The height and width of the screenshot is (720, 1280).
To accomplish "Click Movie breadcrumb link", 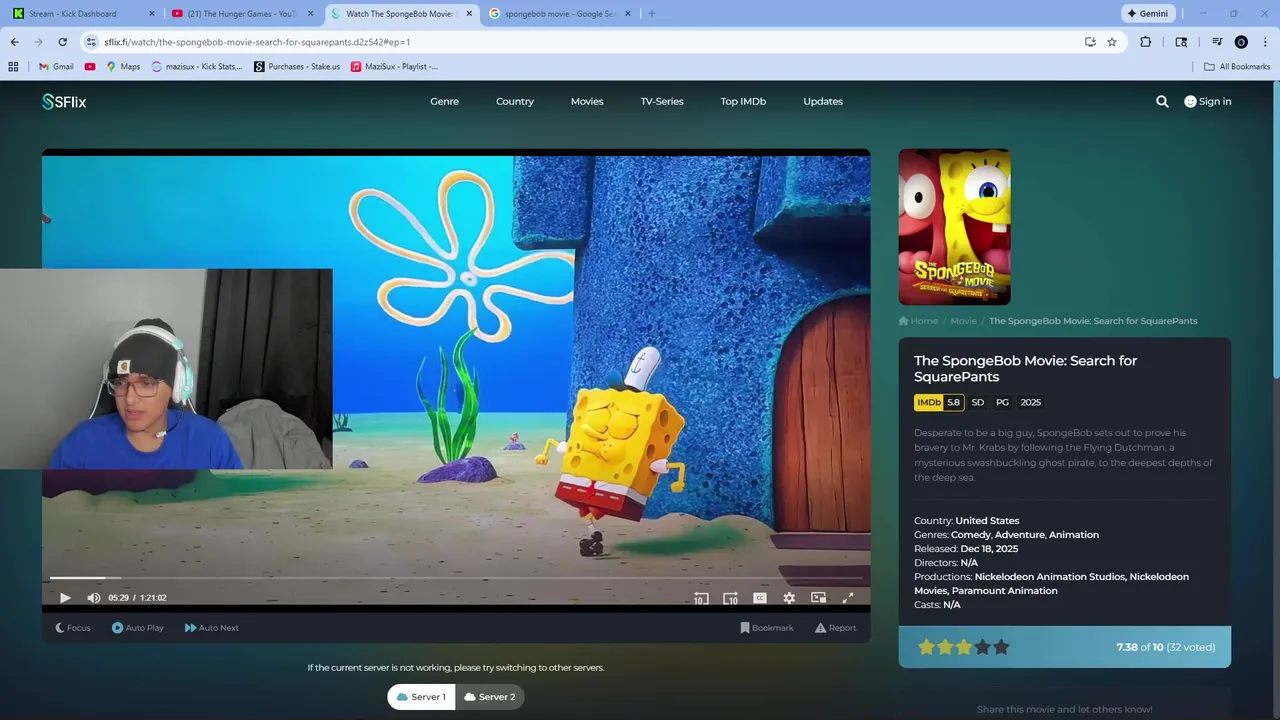I will 963,321.
